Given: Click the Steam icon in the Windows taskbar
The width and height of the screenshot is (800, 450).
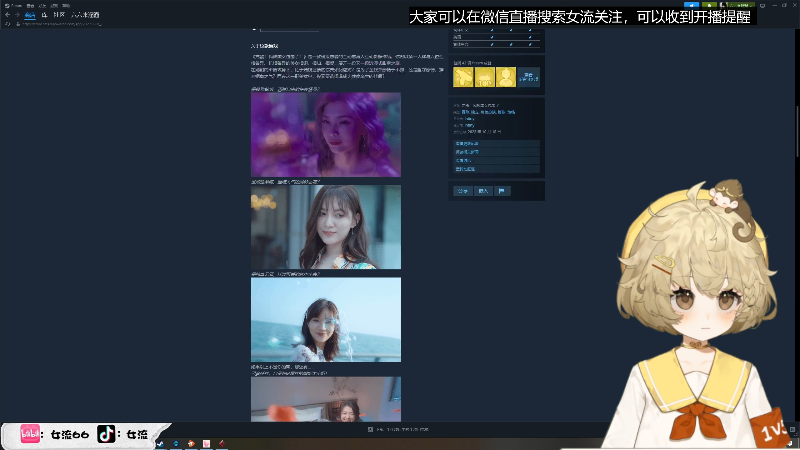Looking at the screenshot, I should (x=160, y=444).
